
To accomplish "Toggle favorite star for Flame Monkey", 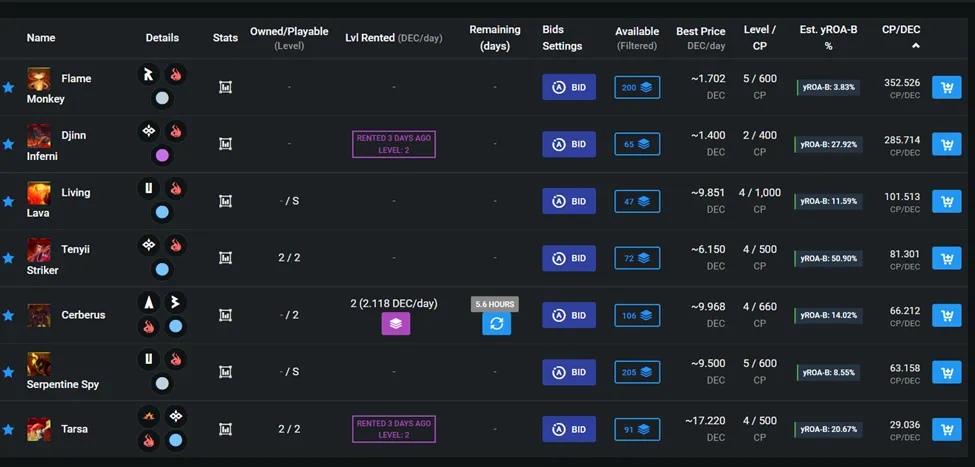I will tap(8, 88).
